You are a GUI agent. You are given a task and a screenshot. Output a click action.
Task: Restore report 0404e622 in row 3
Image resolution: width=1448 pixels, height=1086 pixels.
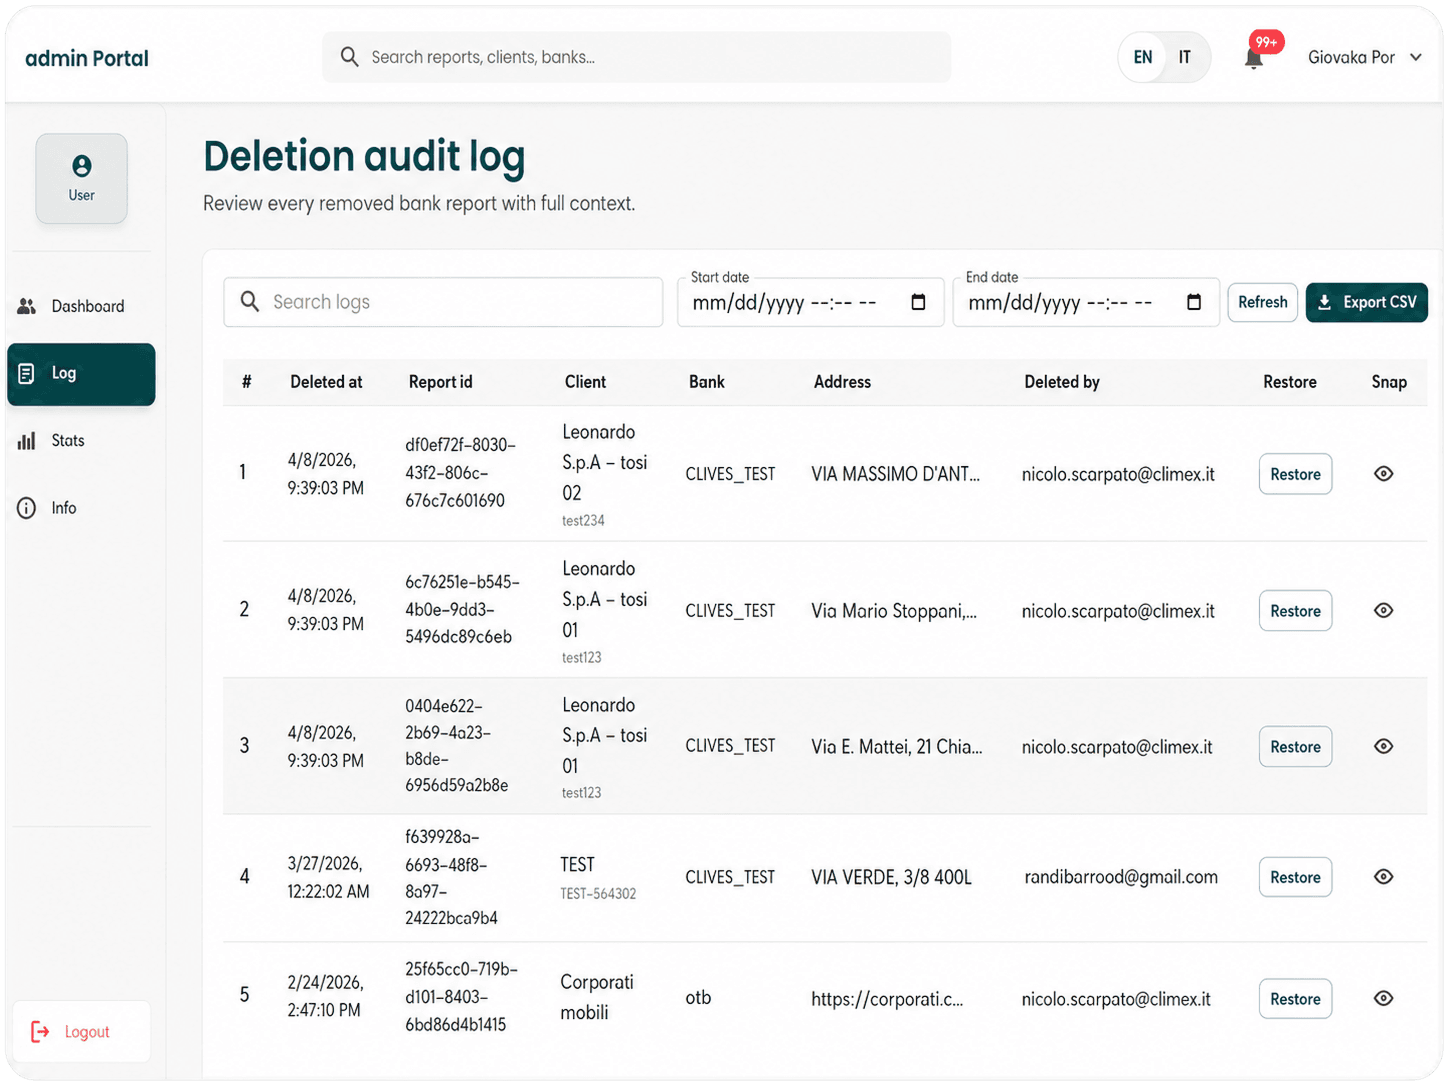(x=1295, y=747)
